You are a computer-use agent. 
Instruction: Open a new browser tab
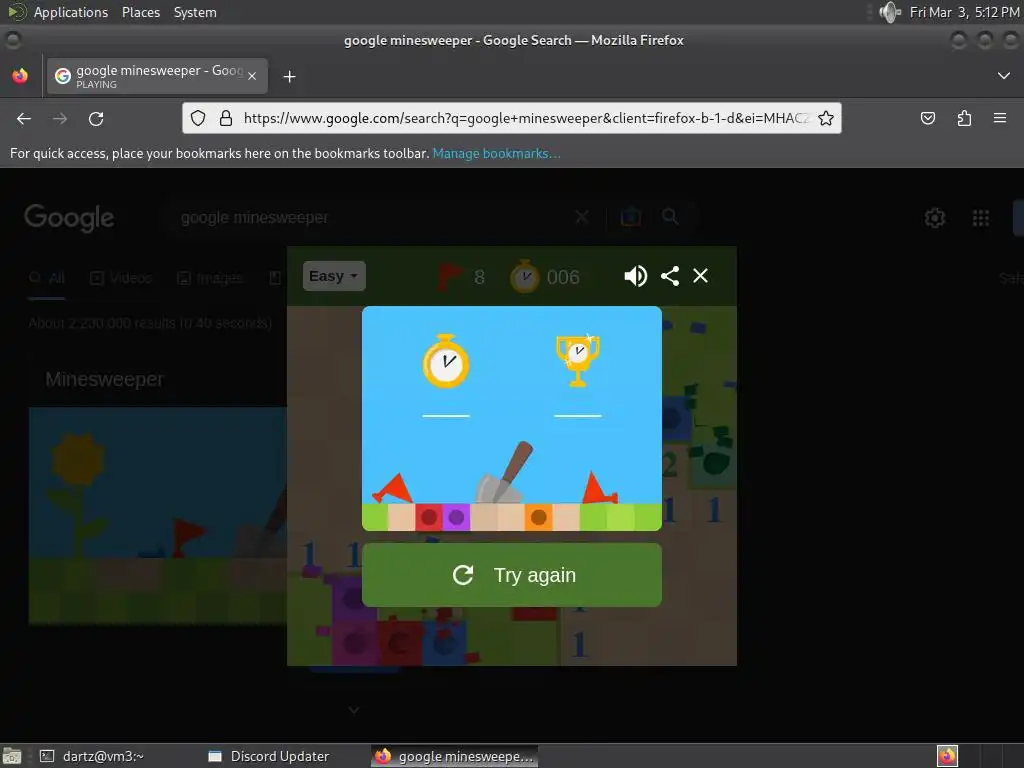pyautogui.click(x=289, y=77)
